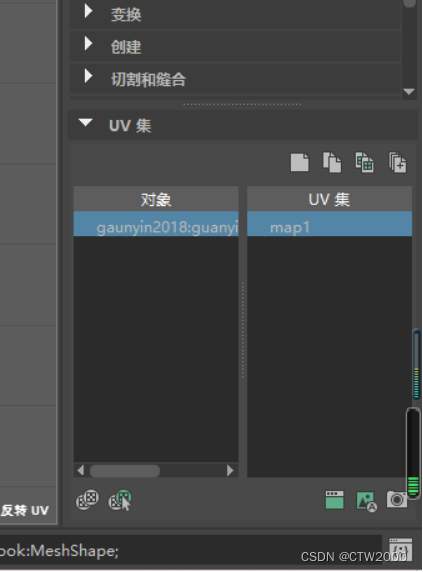This screenshot has width=423, height=572.
Task: Click the object list right scroll arrow
Action: [230, 471]
